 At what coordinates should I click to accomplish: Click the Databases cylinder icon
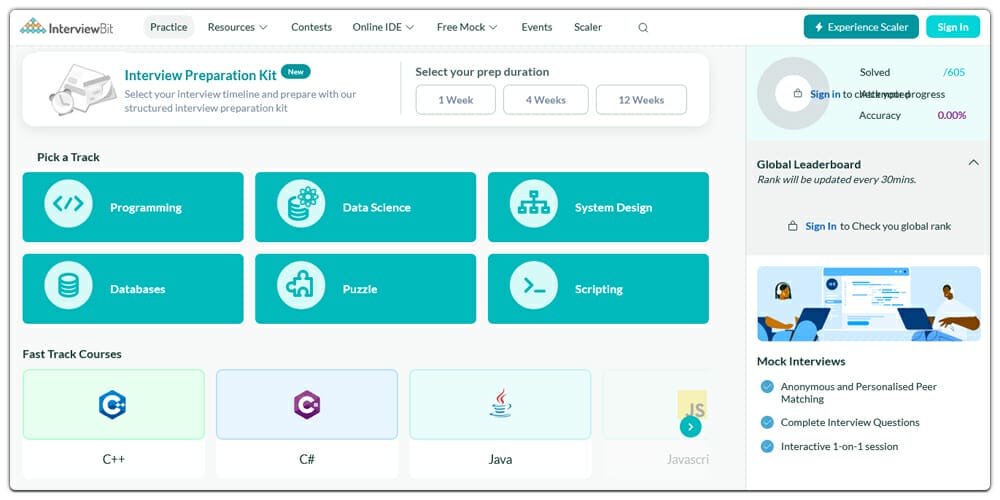[x=68, y=287]
